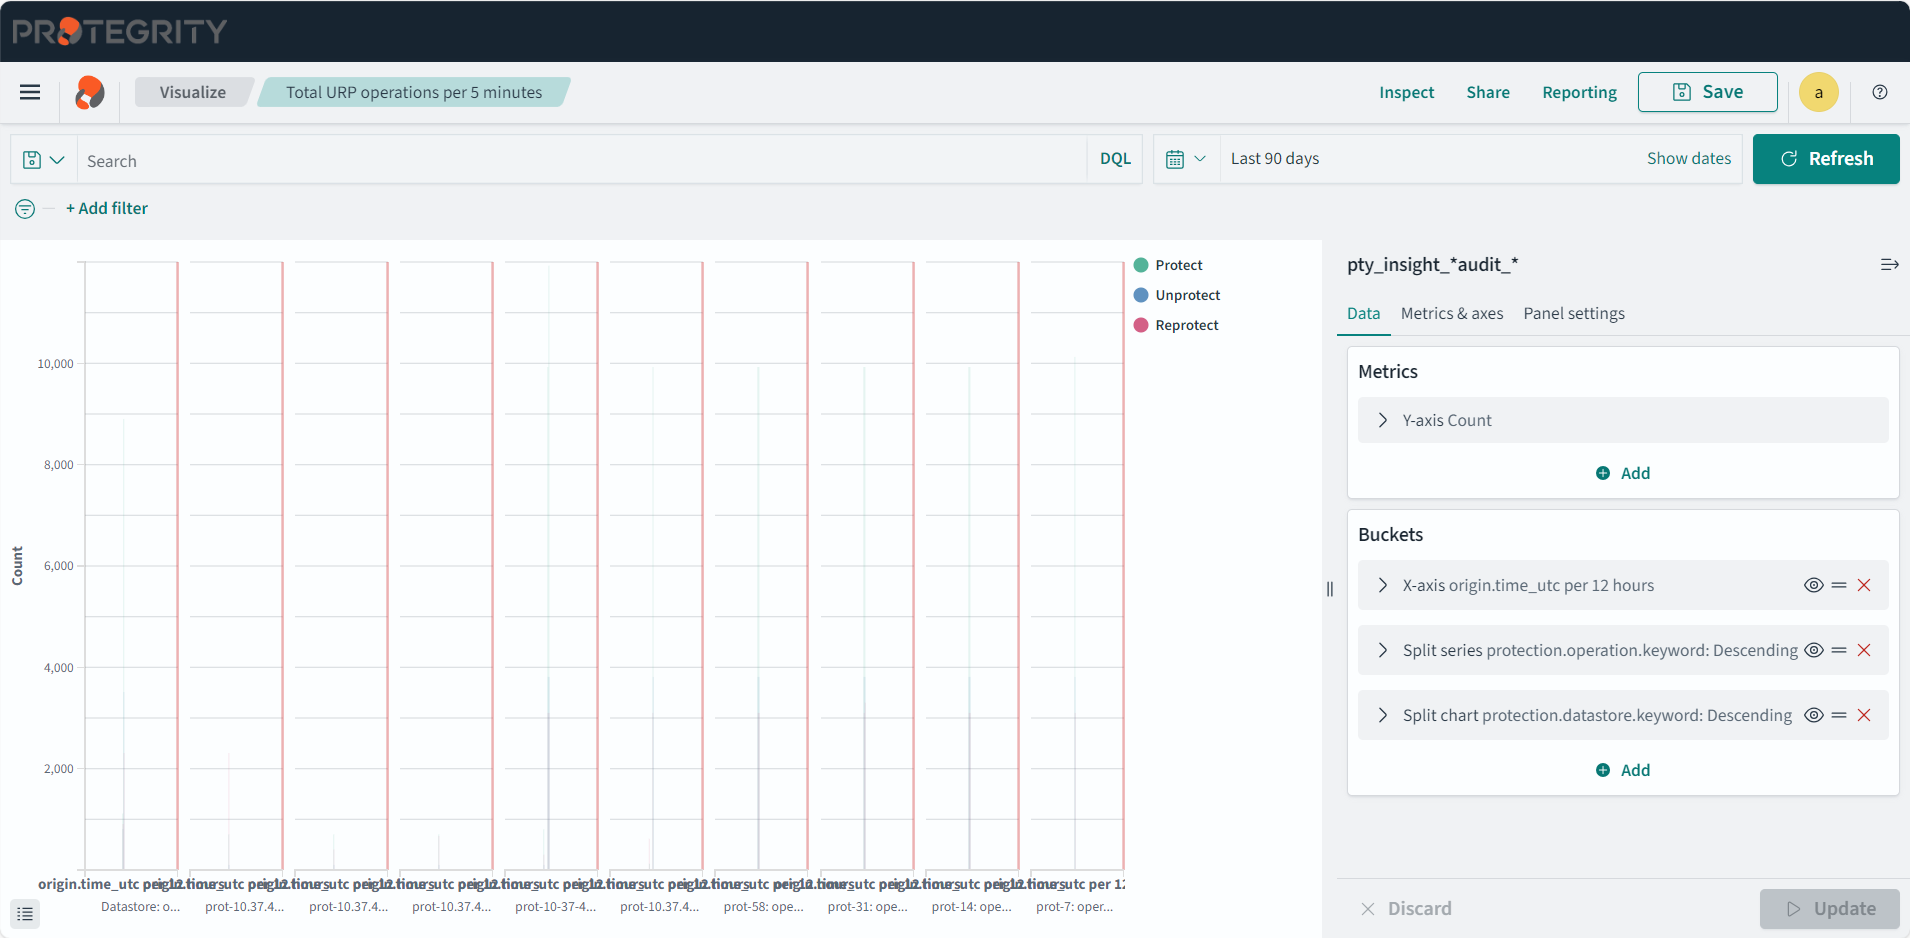Focus the Search query field
Image resolution: width=1910 pixels, height=938 pixels.
pyautogui.click(x=582, y=160)
